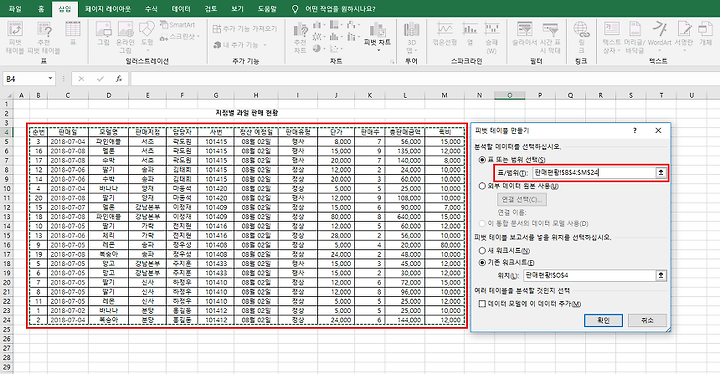The image size is (720, 374).
Task: Select row 25 header
Action: tap(6, 329)
